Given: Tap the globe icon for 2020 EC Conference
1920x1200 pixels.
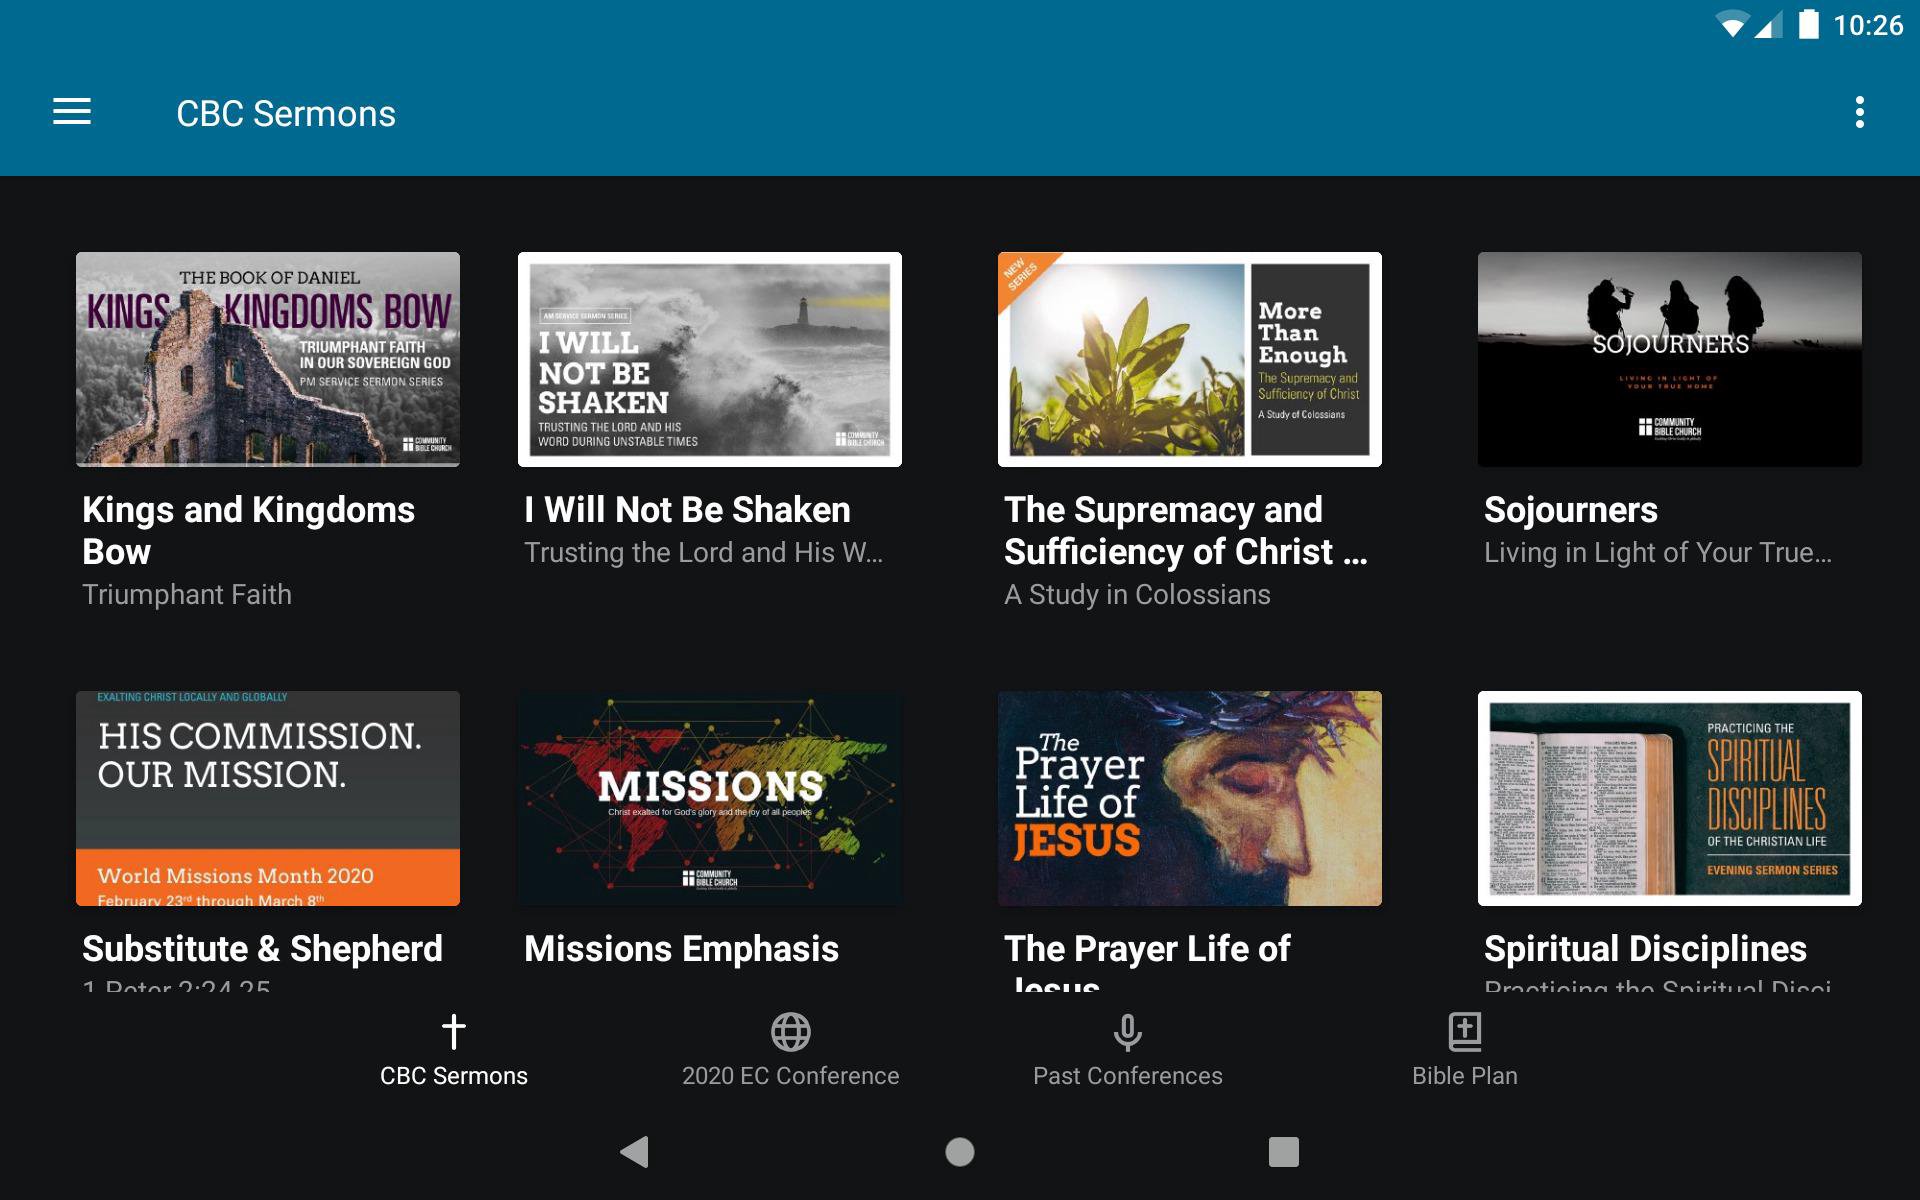Looking at the screenshot, I should (x=790, y=1031).
